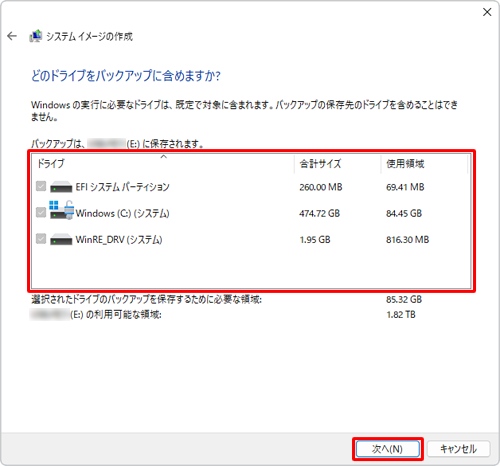Select the EFI システム パーティション row label
Viewport: 500px width, 466px height.
pyautogui.click(x=122, y=187)
